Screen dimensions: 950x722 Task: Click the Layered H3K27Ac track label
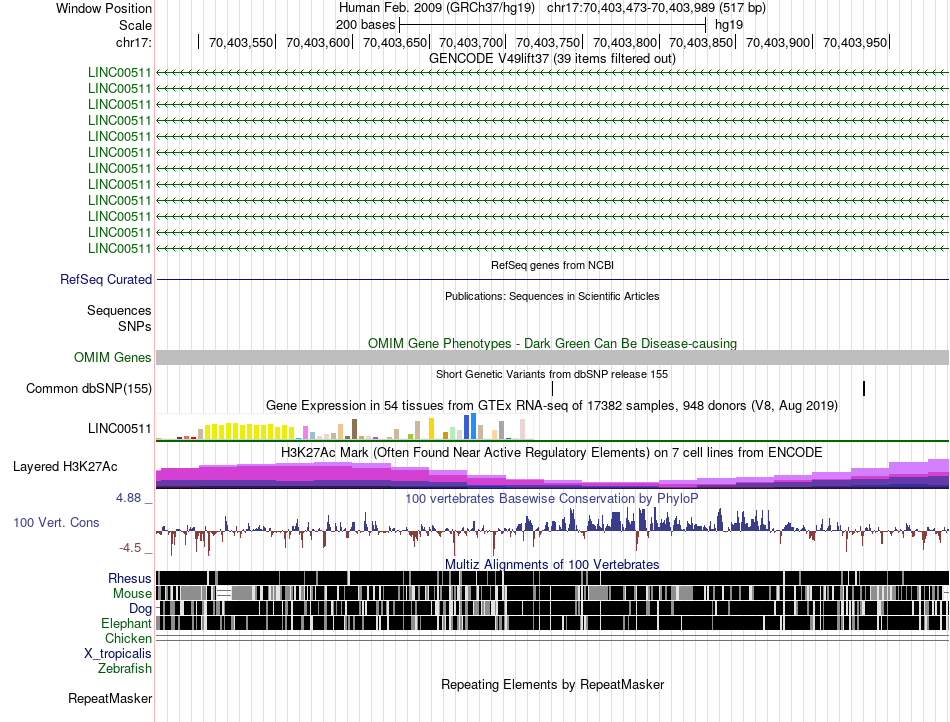coord(65,466)
